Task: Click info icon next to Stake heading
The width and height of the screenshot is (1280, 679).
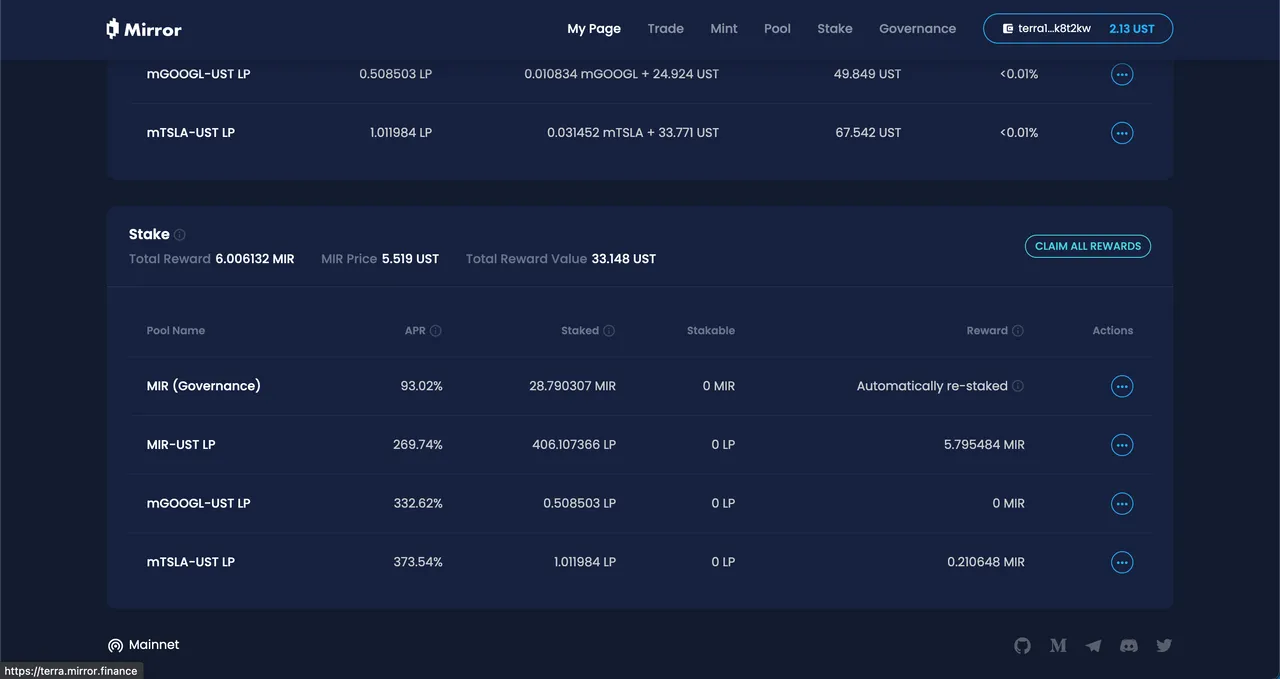Action: 180,235
